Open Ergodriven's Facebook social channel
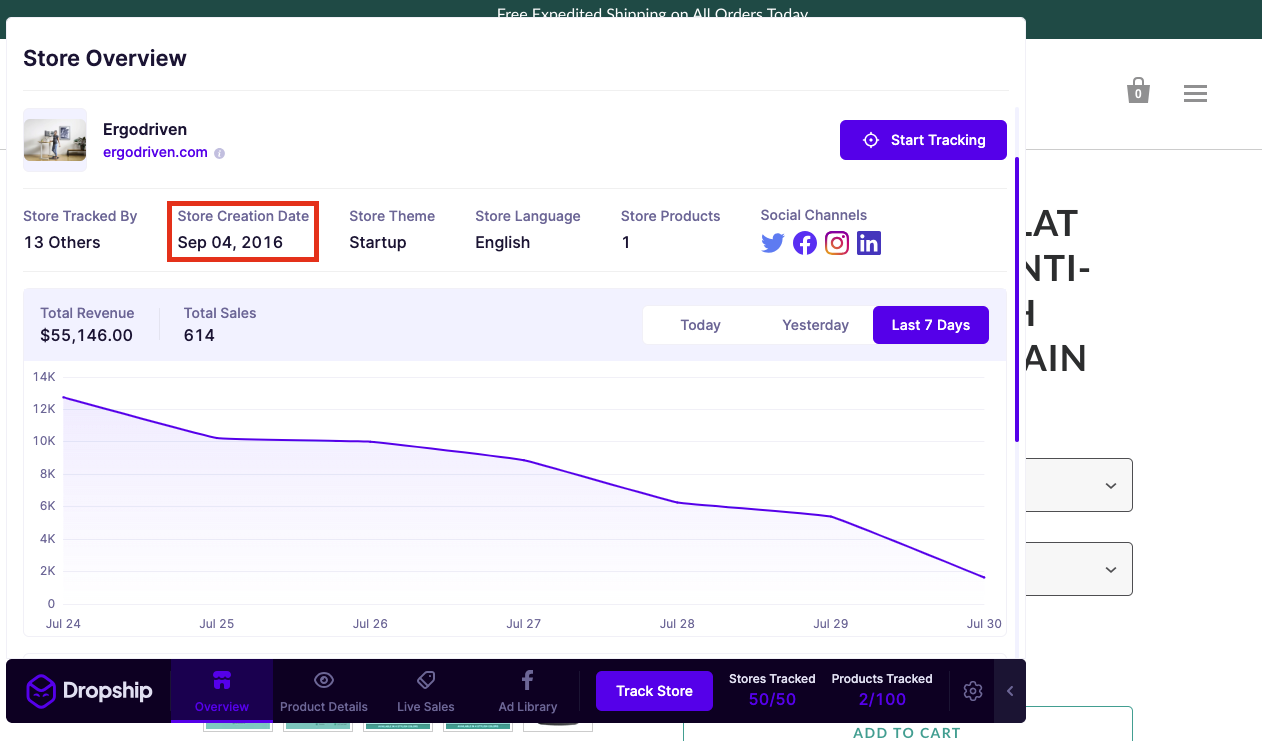 click(804, 243)
